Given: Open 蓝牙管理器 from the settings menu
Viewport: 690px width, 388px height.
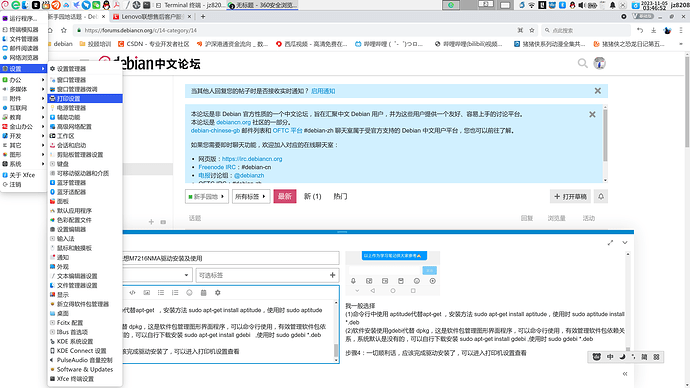Looking at the screenshot, I should 85,183.
